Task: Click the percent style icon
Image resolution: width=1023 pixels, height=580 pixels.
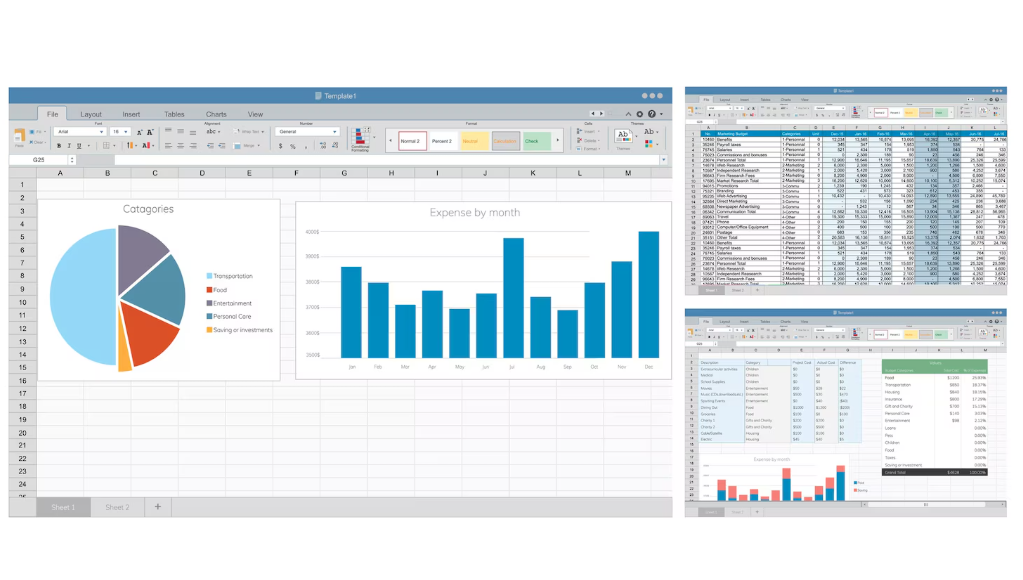Action: [x=292, y=146]
